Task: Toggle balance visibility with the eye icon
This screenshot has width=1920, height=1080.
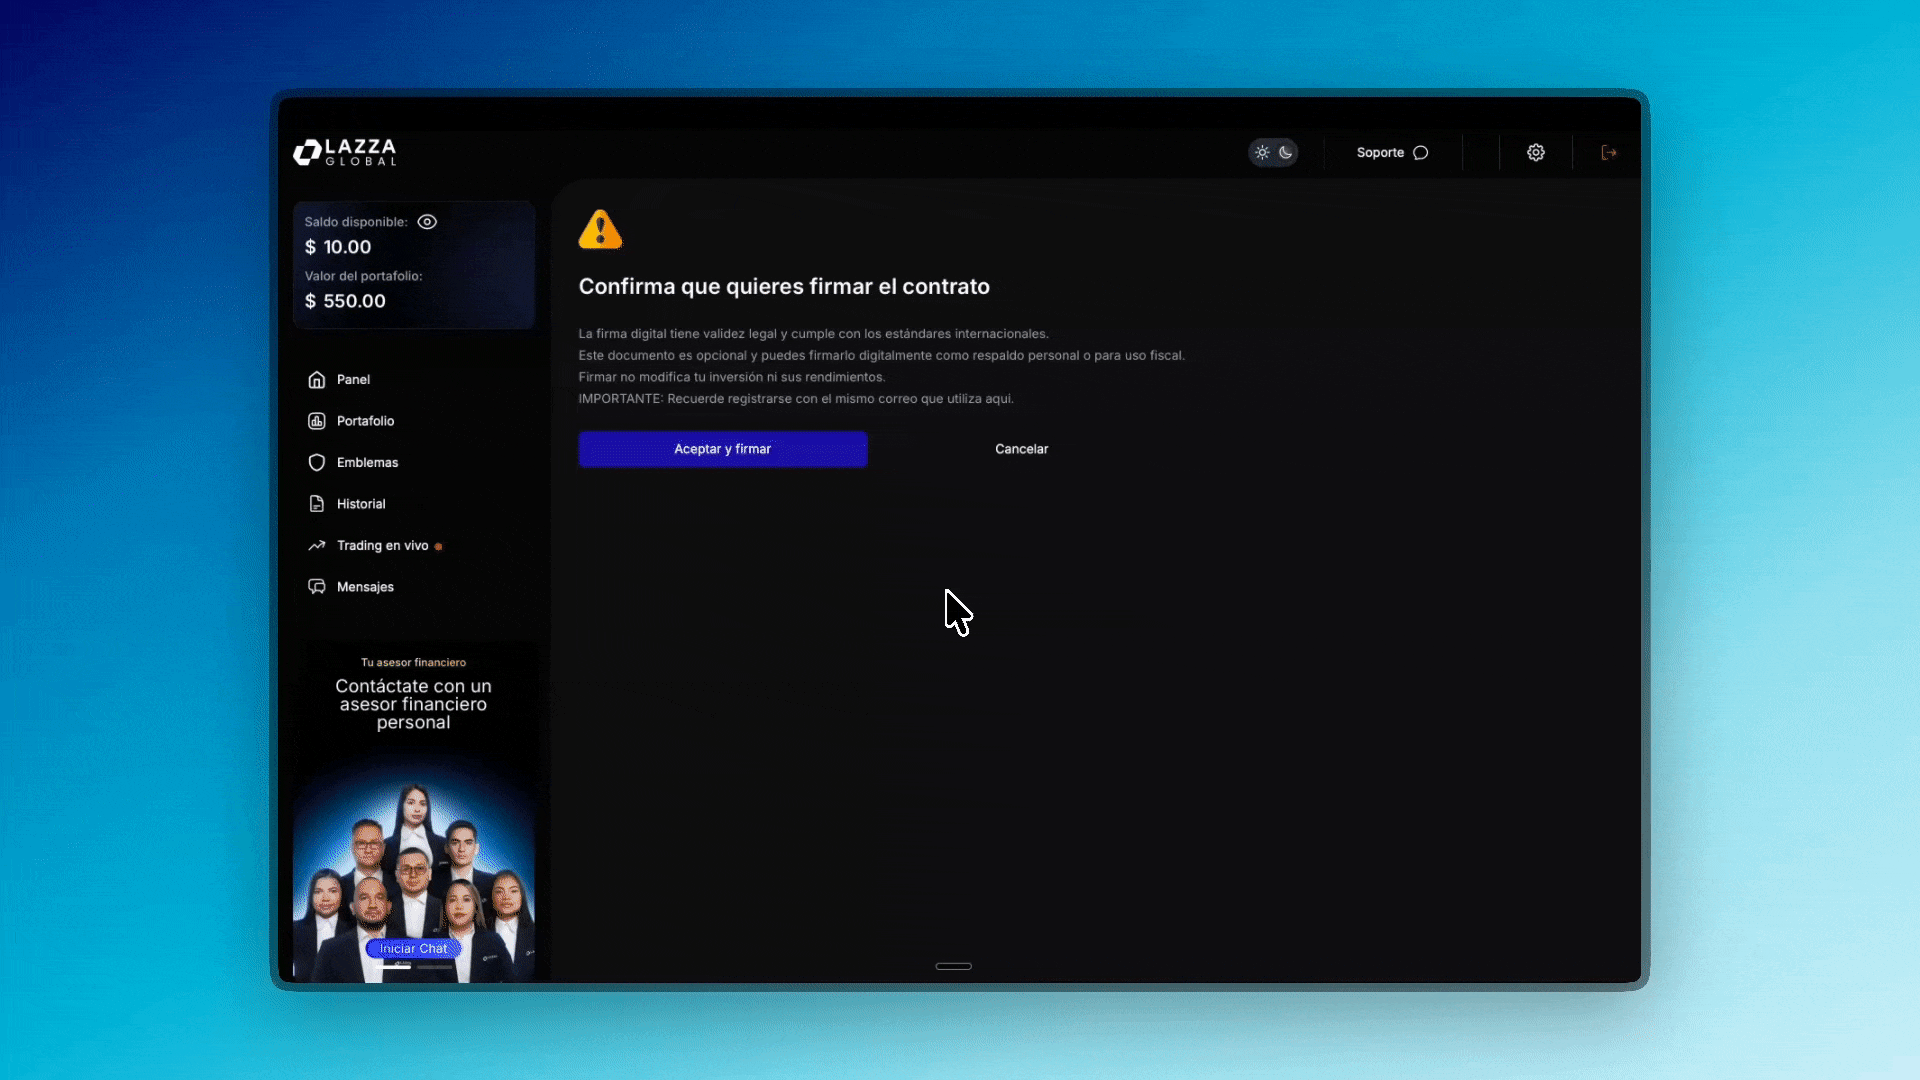Action: point(427,222)
